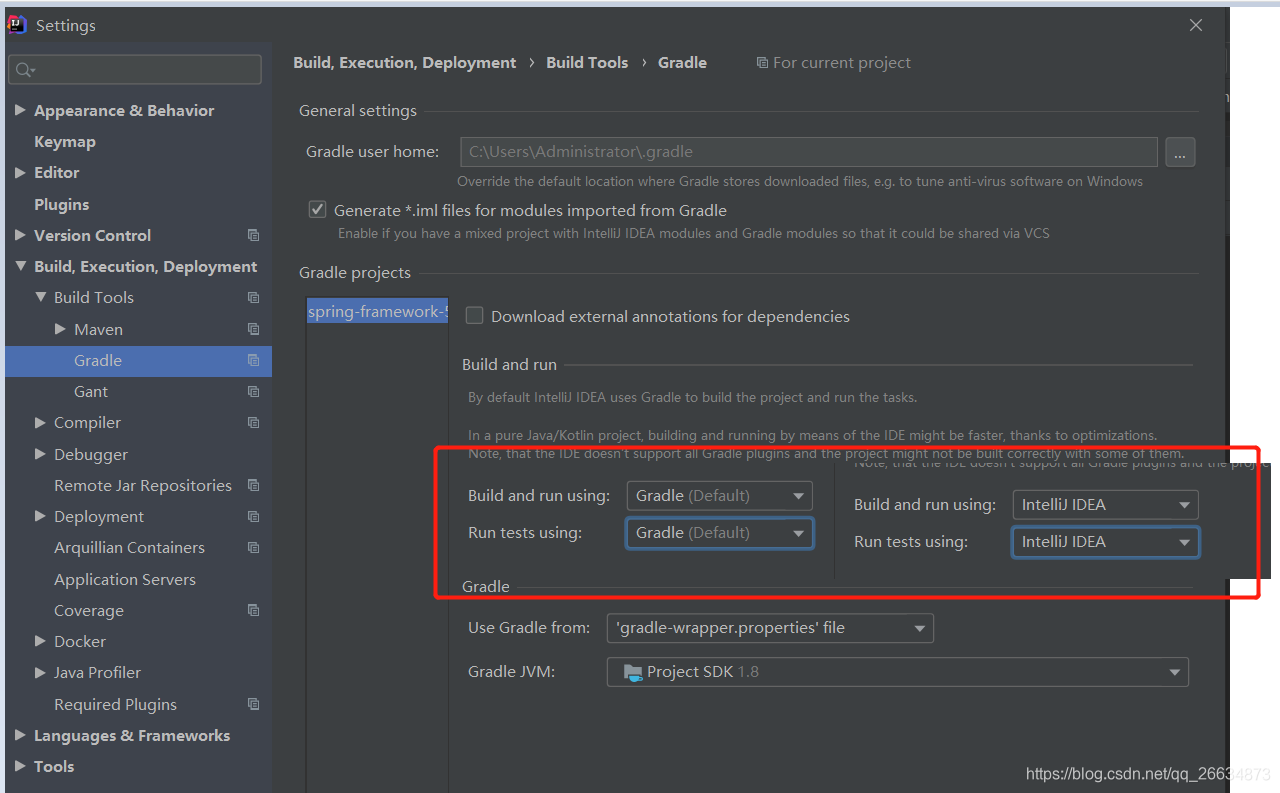Expand the Maven node
Image resolution: width=1280 pixels, height=793 pixels.
pos(60,329)
